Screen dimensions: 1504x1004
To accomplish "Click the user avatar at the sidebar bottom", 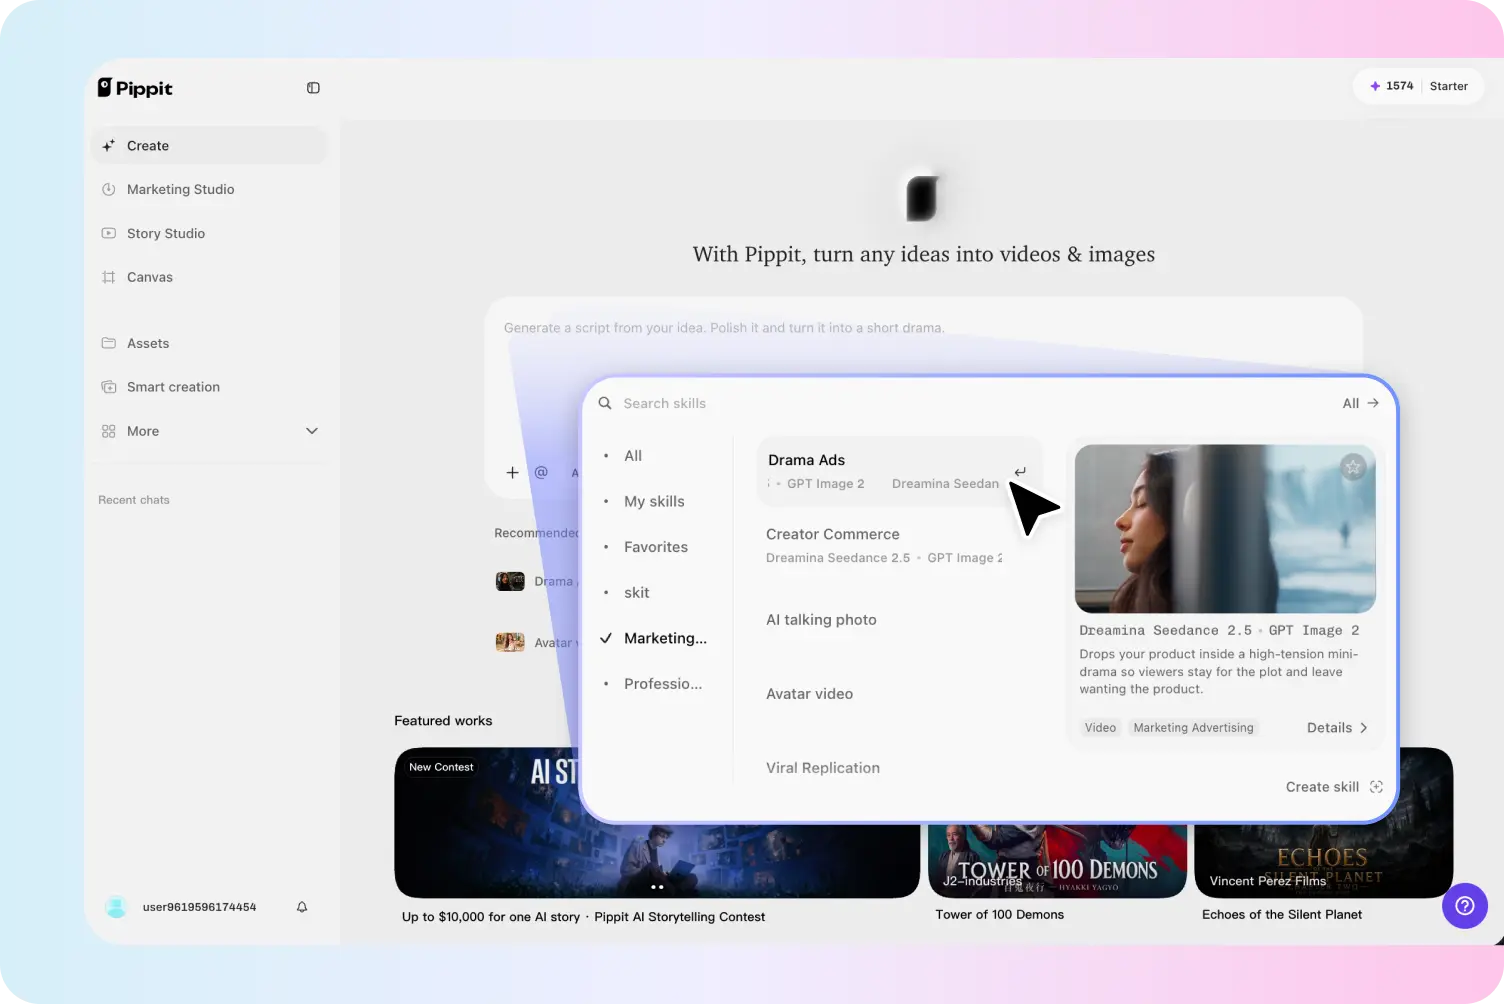I will click(x=117, y=907).
